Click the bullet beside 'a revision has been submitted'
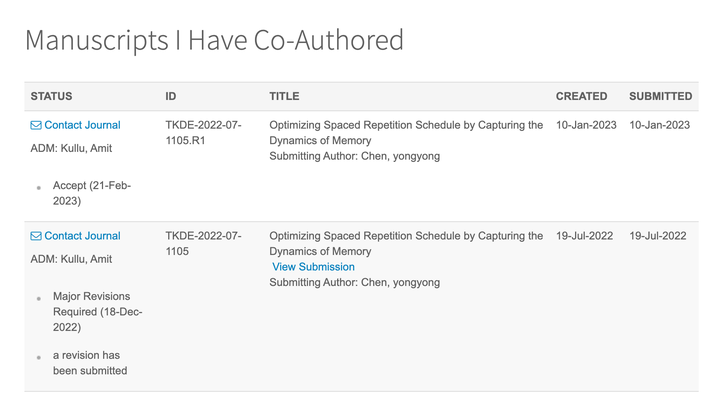This screenshot has width=720, height=403. [39, 357]
